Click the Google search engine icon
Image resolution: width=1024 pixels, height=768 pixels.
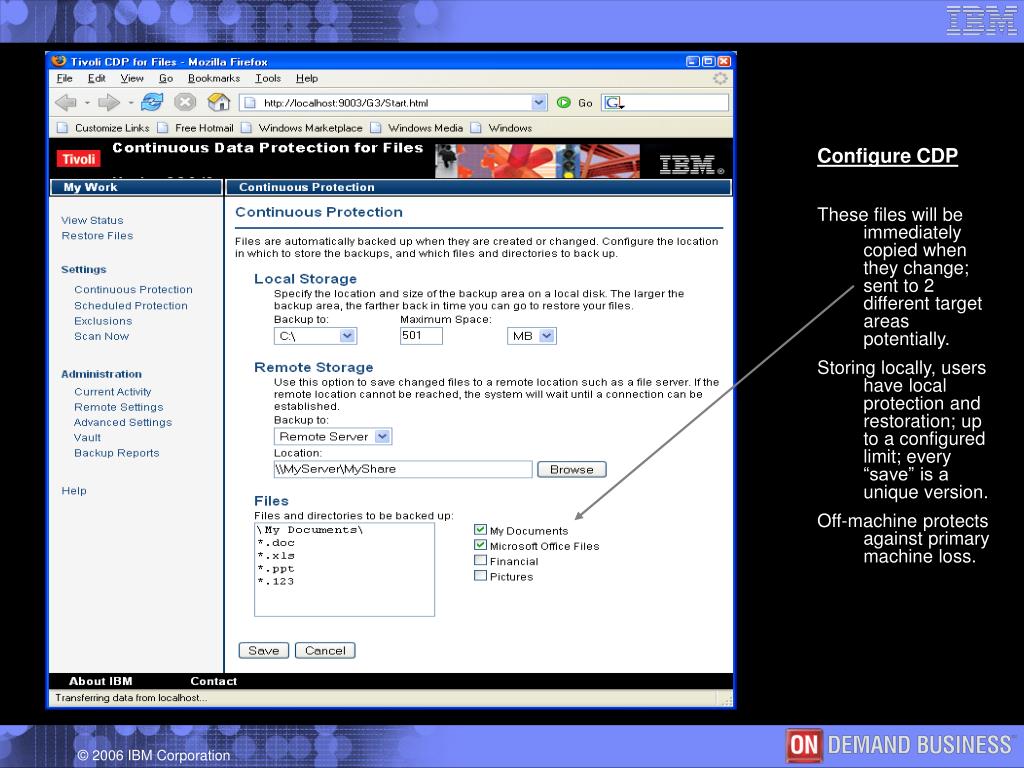click(613, 103)
